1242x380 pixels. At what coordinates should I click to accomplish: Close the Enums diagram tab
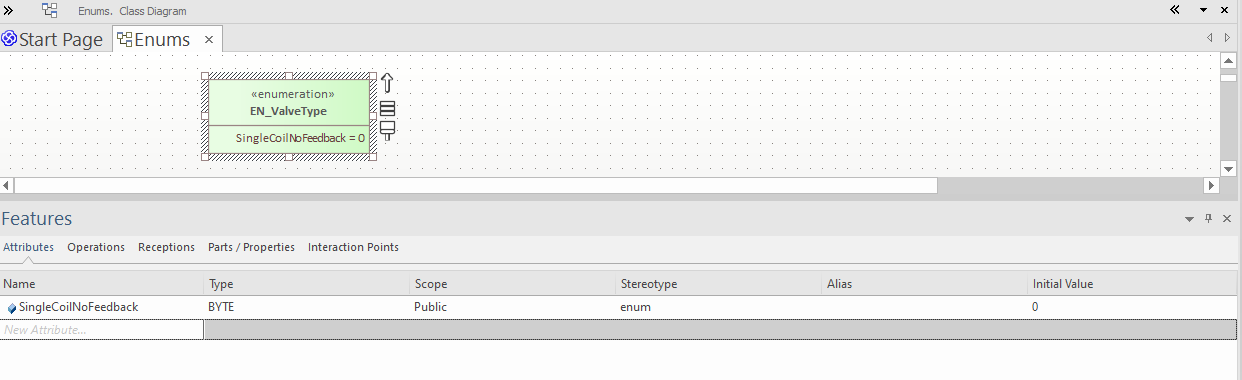209,40
